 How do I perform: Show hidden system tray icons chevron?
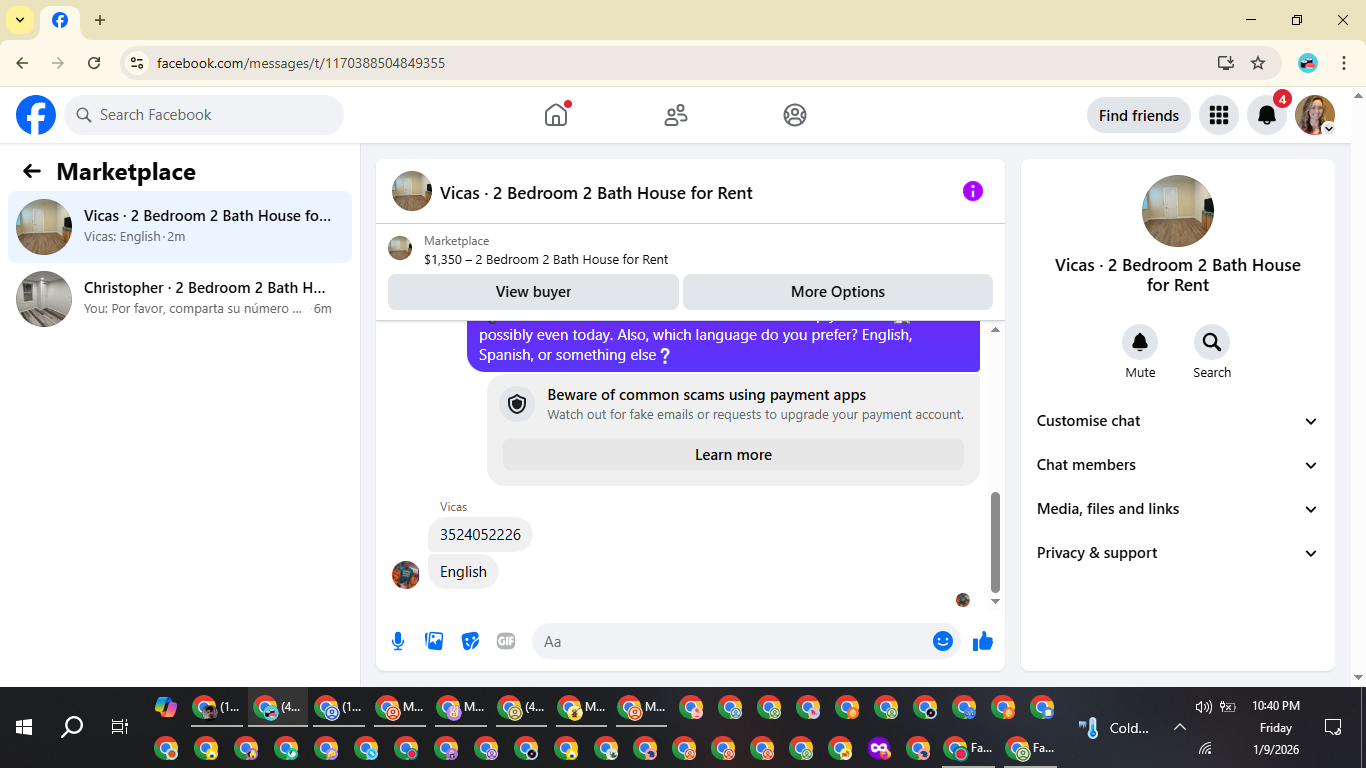(x=1179, y=727)
